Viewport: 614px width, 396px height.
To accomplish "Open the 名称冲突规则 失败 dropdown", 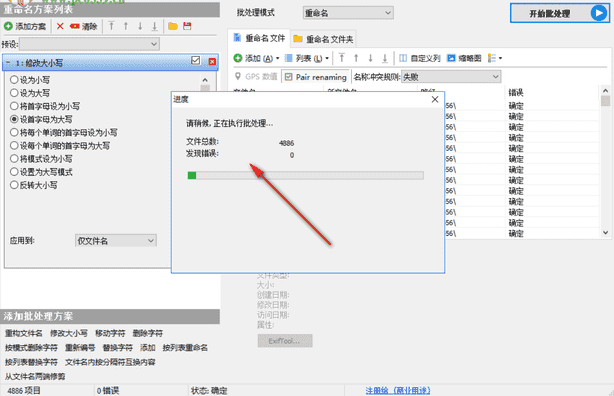I will (451, 77).
